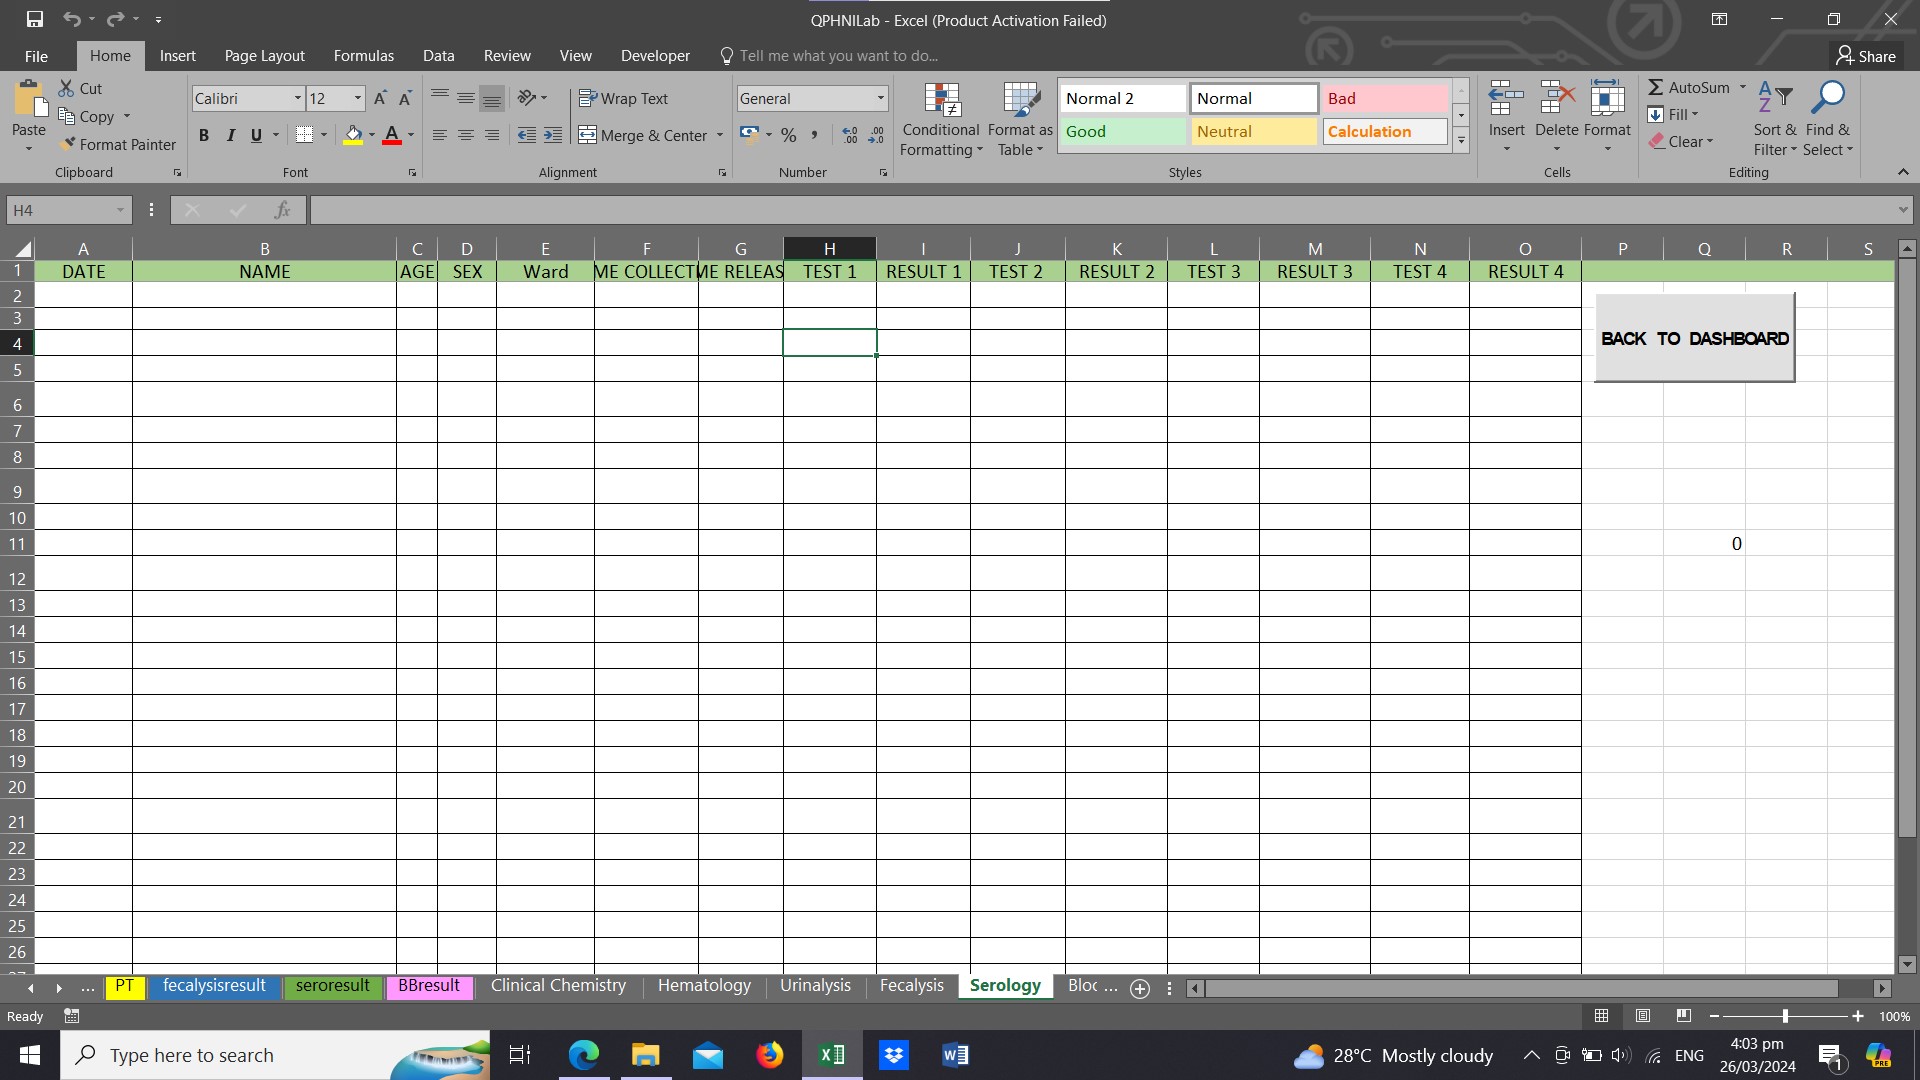Click the Percent Style icon
1920x1080 pixels.
click(x=789, y=135)
